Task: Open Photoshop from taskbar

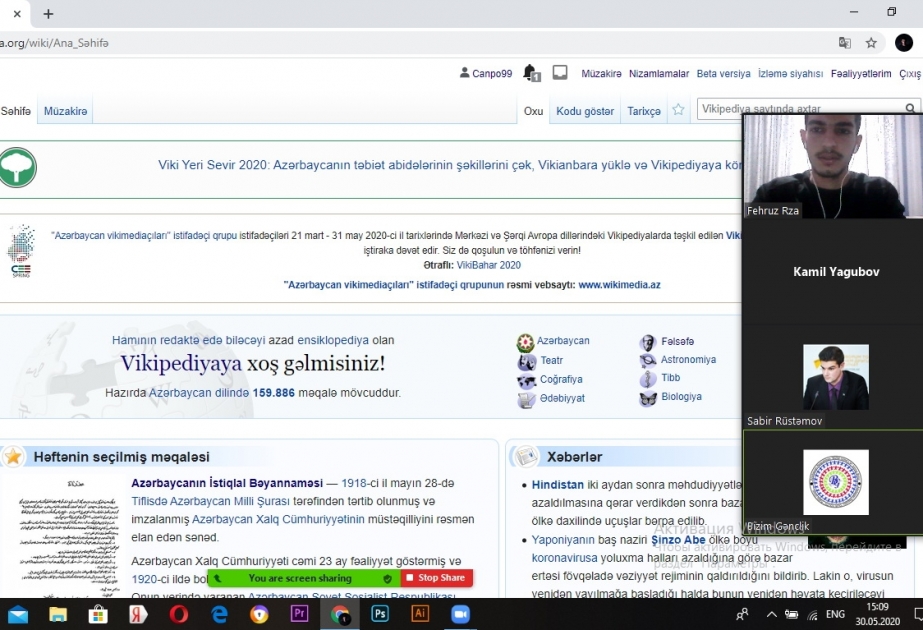Action: click(380, 614)
